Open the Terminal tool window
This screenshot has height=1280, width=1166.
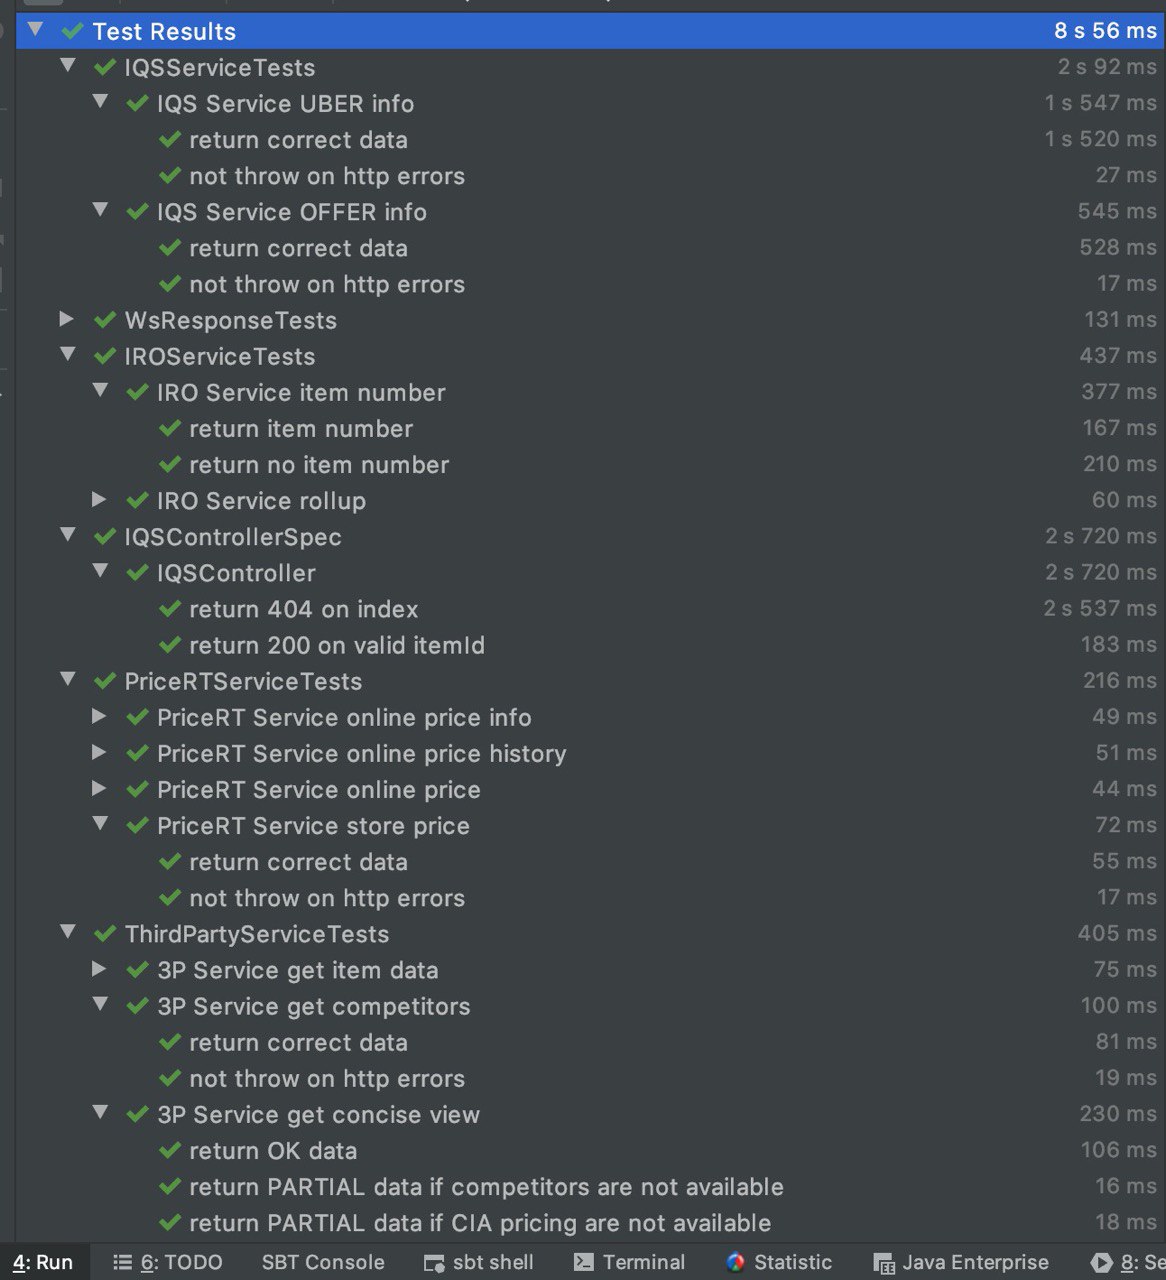[x=629, y=1262]
